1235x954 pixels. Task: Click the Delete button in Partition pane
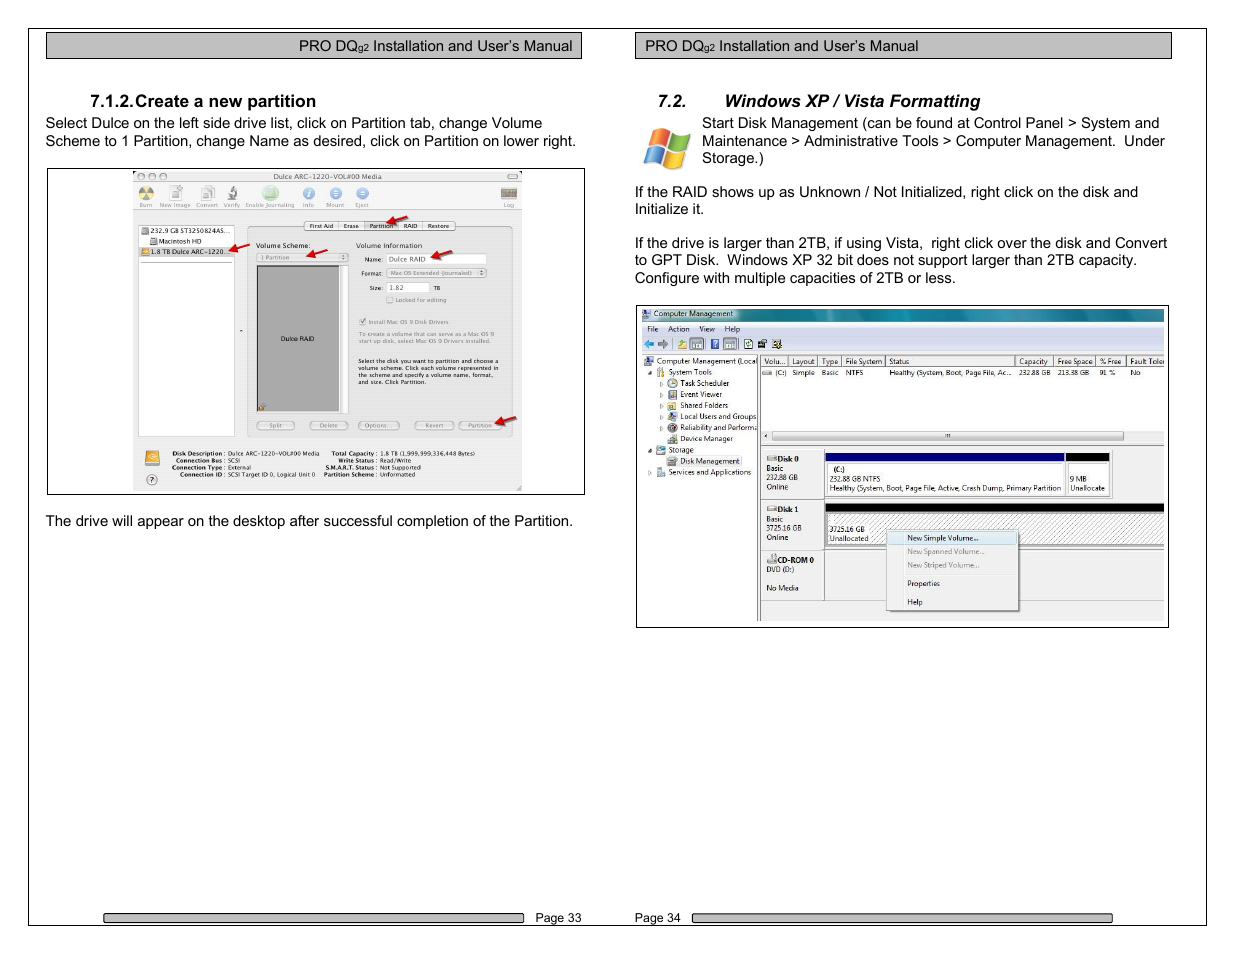(328, 425)
